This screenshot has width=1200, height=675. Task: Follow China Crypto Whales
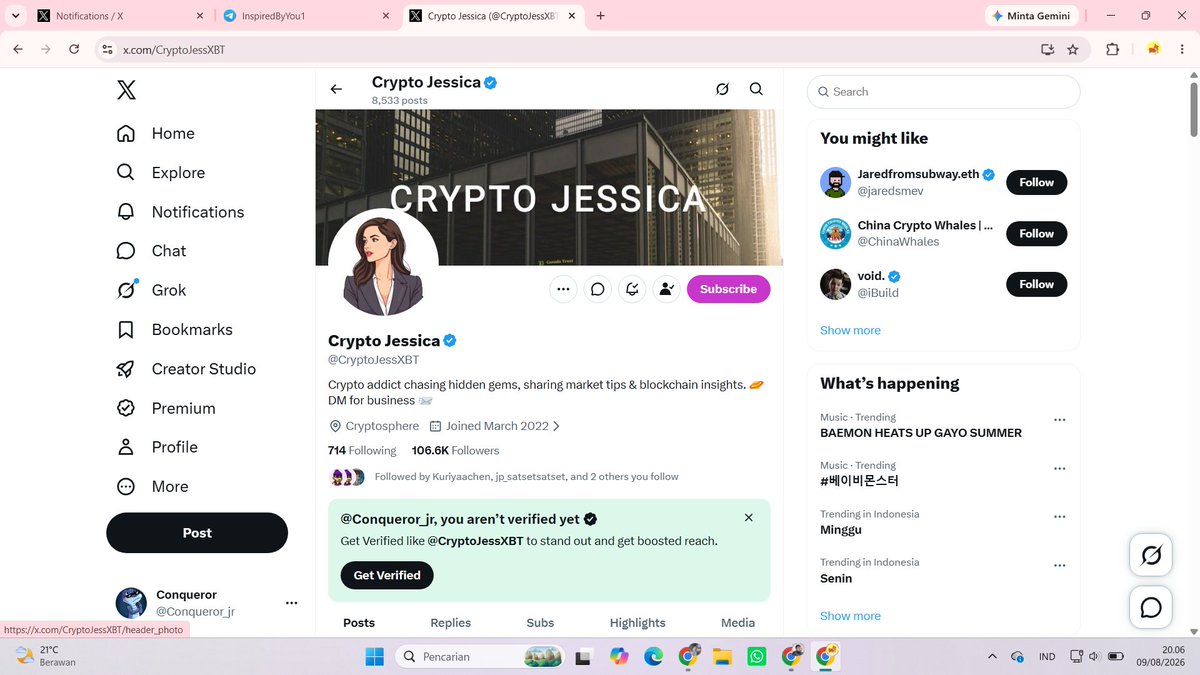1037,234
